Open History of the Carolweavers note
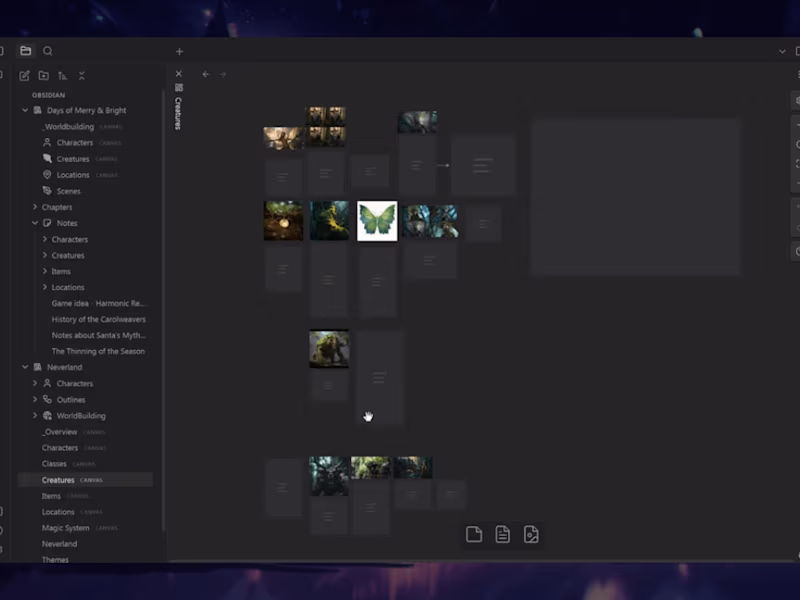 click(98, 319)
